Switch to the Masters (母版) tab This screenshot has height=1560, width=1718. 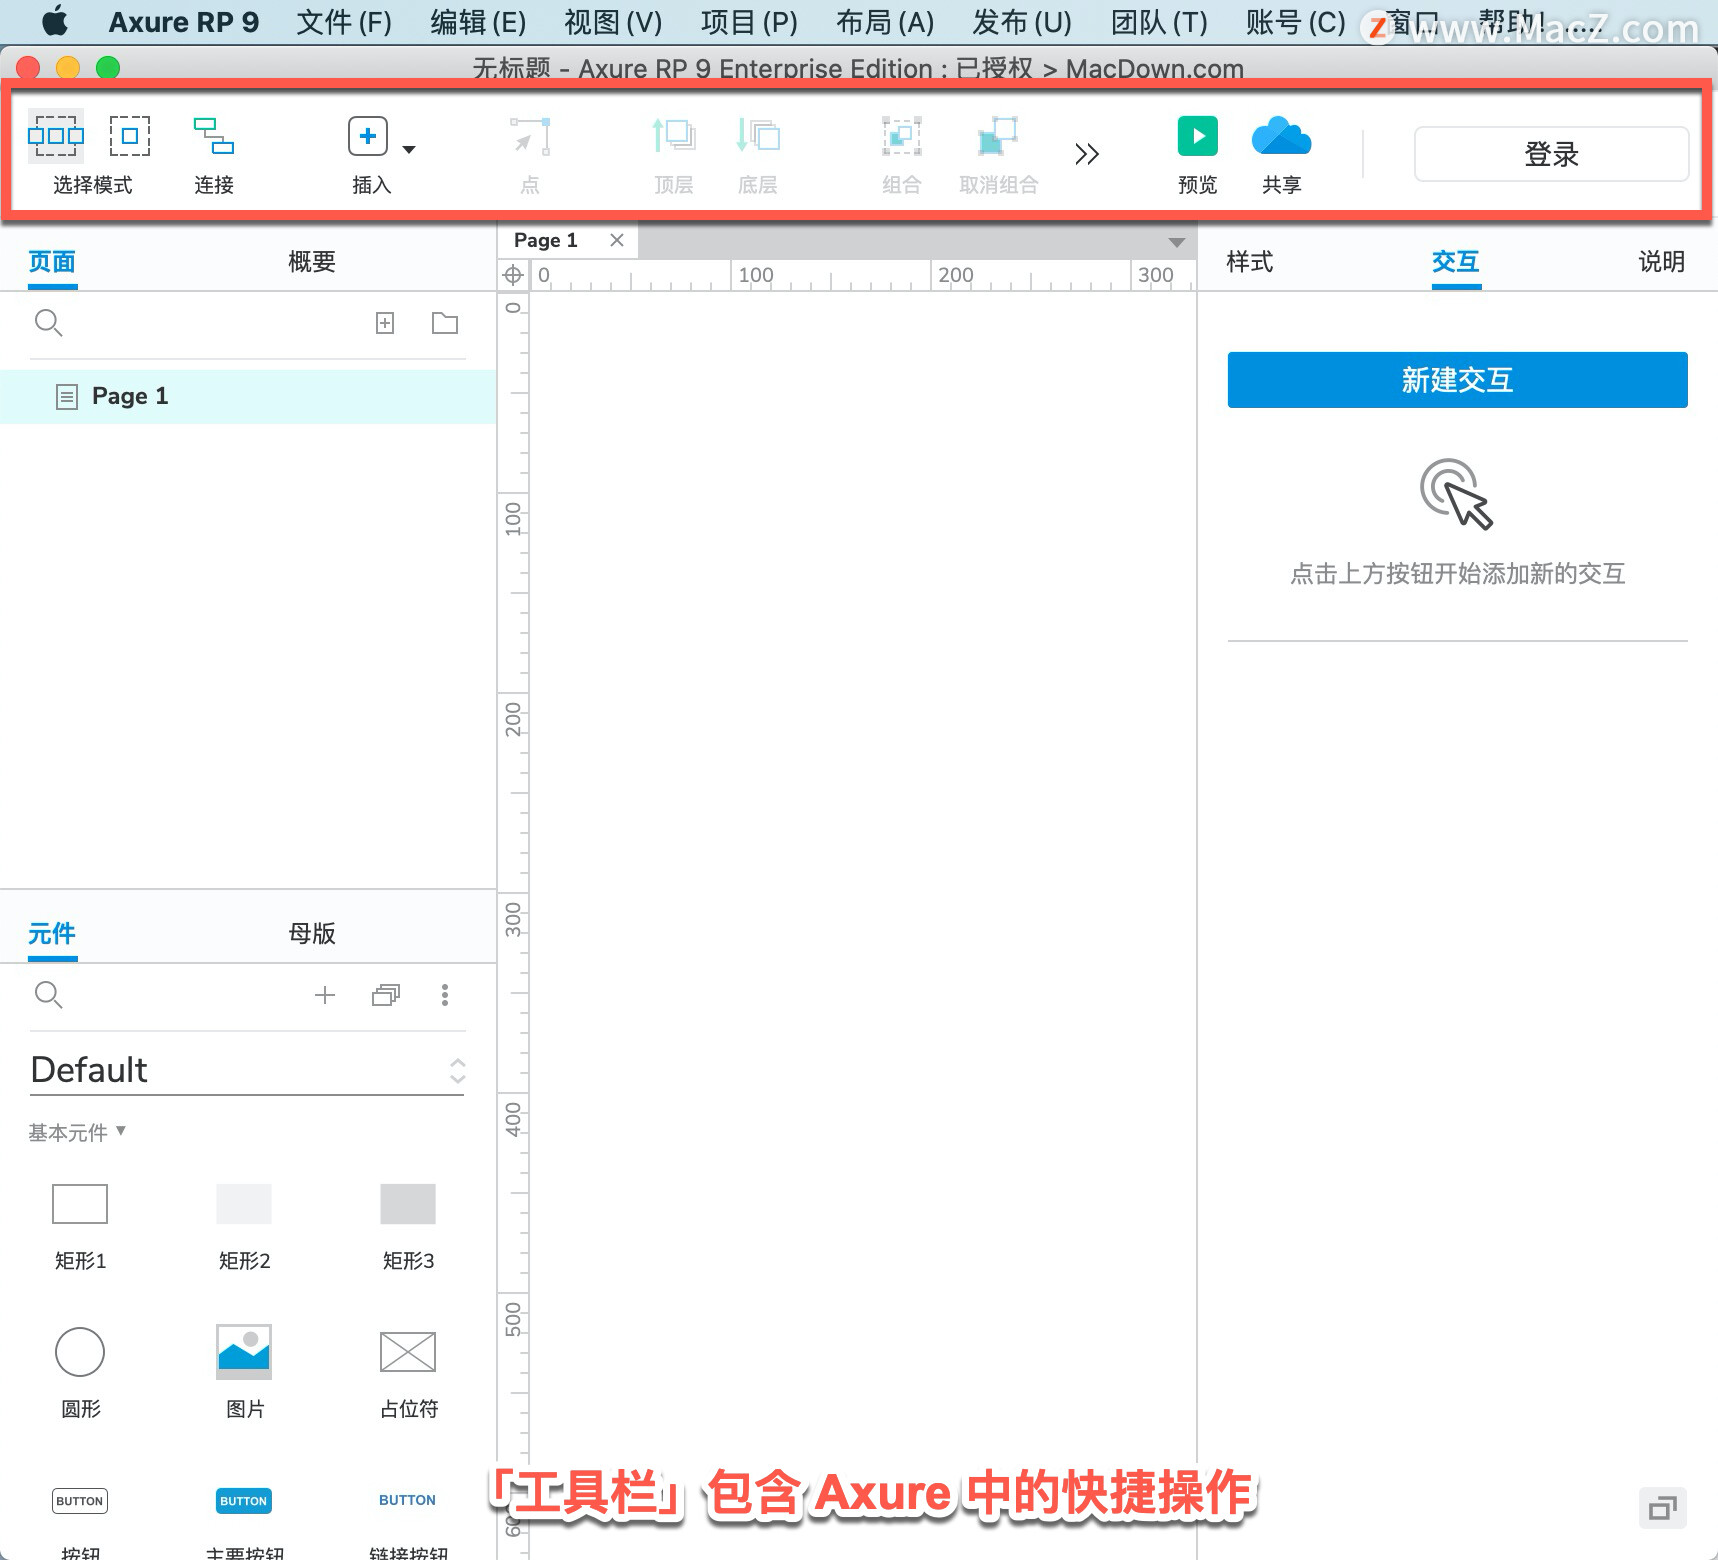(x=312, y=934)
